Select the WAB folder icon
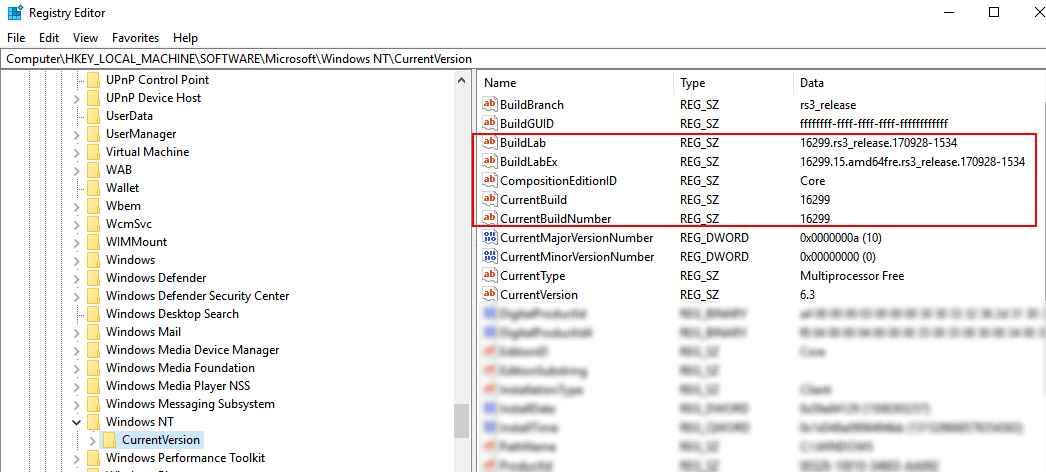Image resolution: width=1046 pixels, height=472 pixels. pyautogui.click(x=93, y=170)
